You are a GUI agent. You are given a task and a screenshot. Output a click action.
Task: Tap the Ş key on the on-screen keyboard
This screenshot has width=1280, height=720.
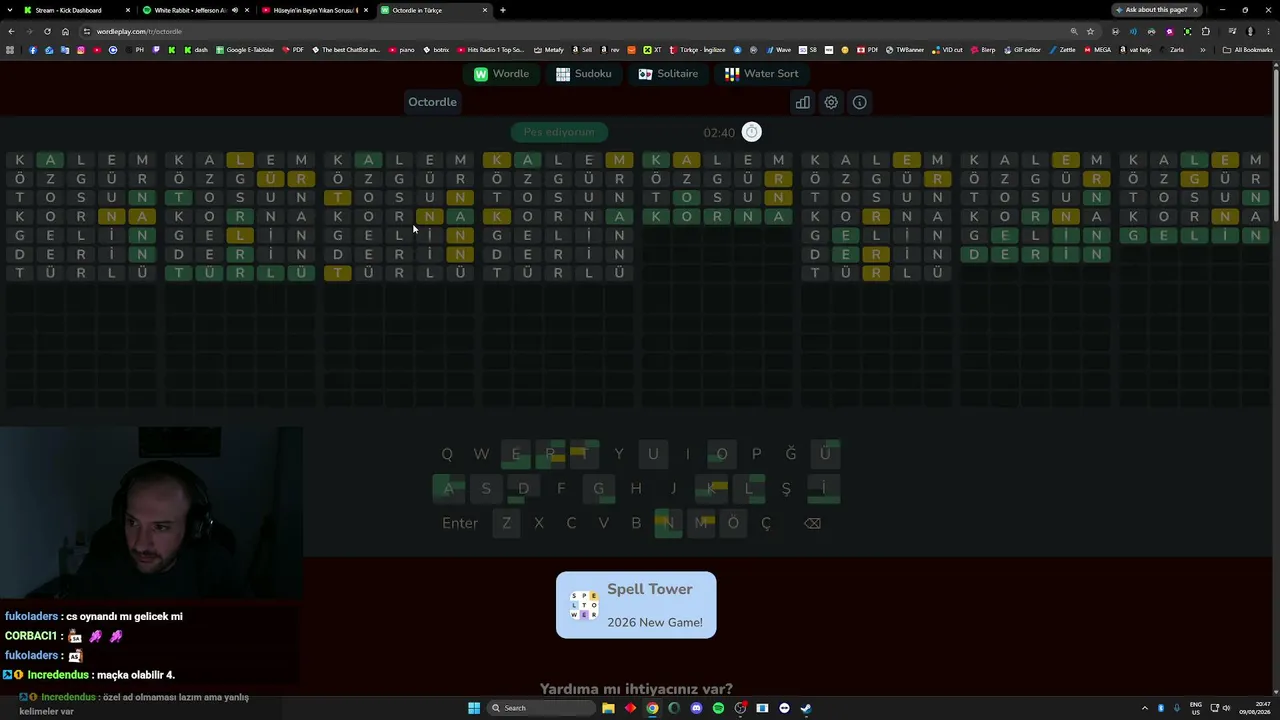tap(786, 489)
